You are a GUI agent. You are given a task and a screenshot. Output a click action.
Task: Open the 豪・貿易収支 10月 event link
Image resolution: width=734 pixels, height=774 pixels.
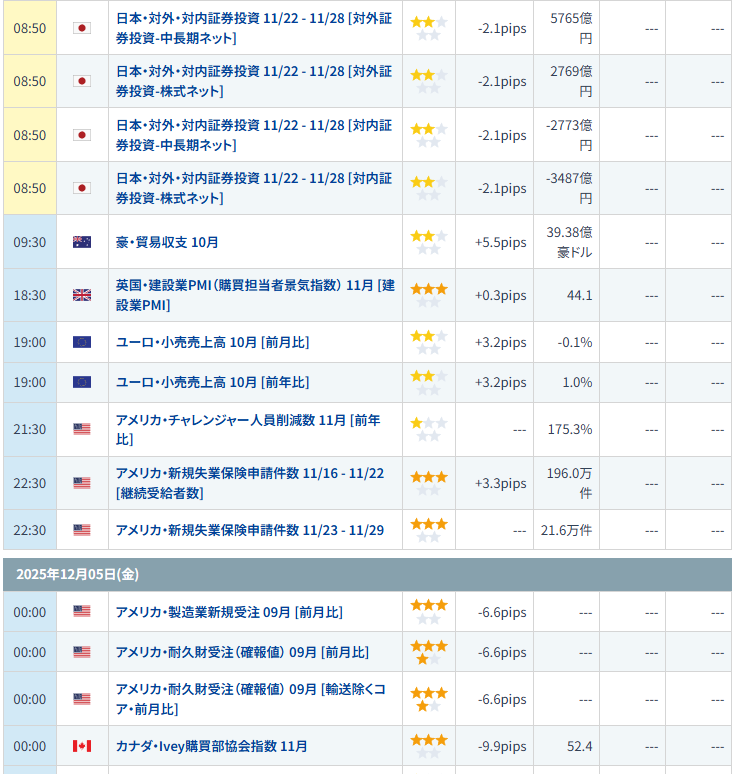(167, 242)
